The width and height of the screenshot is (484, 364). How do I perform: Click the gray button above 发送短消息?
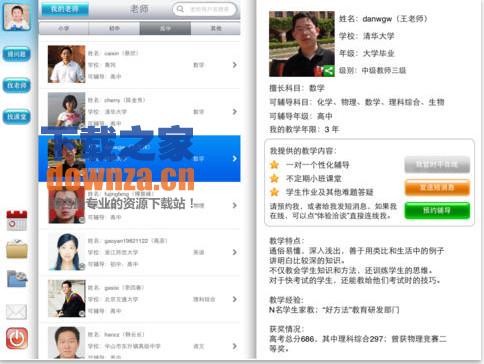pos(437,164)
